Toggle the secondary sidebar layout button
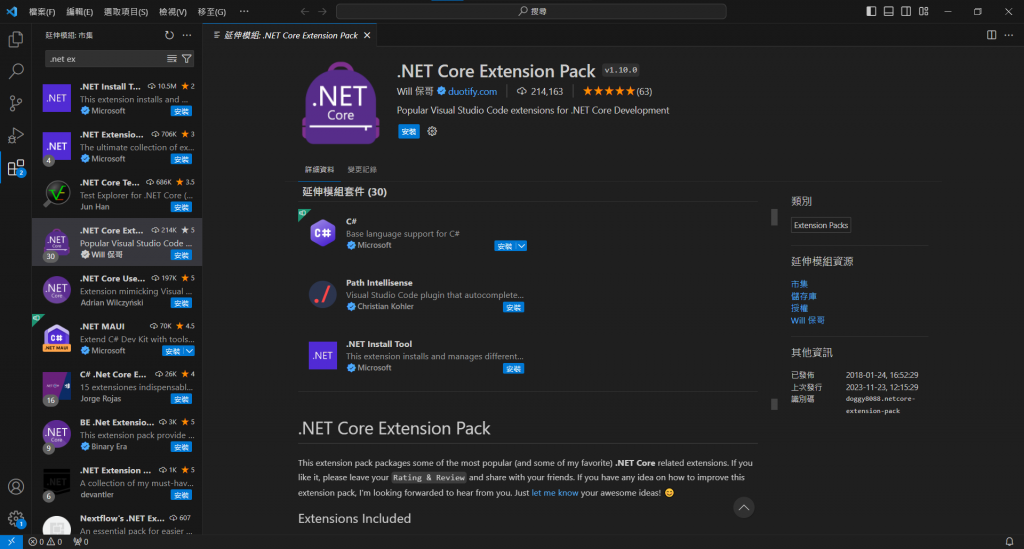The image size is (1024, 549). point(907,11)
